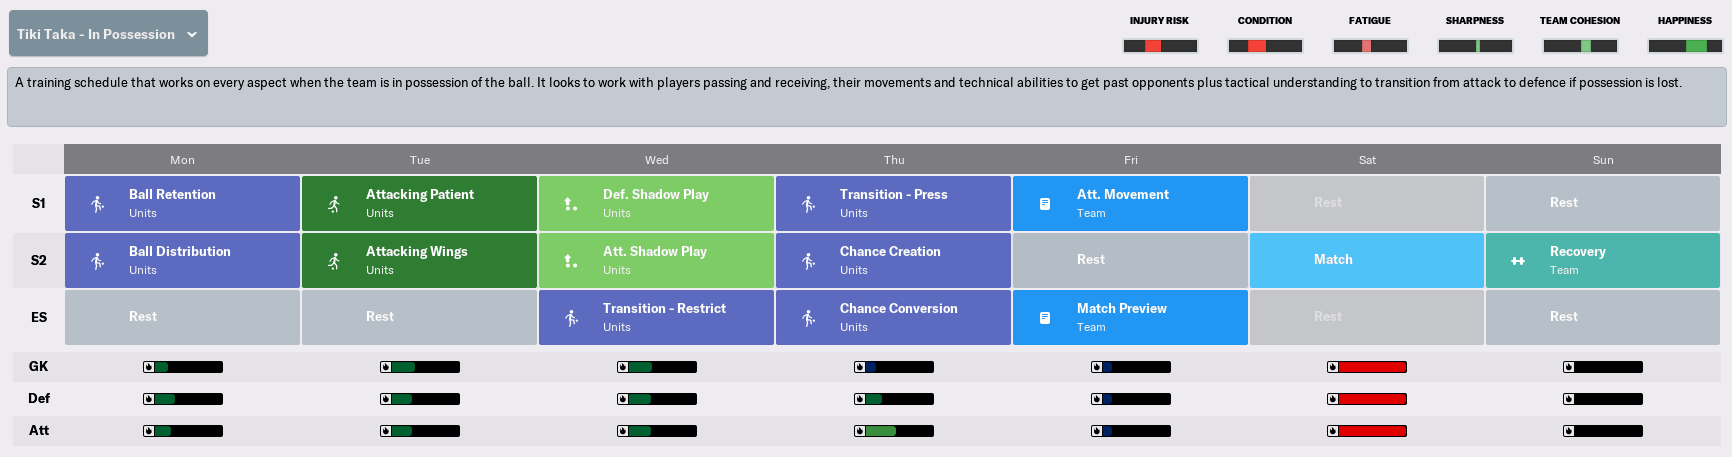This screenshot has width=1732, height=457.
Task: Click the Fri column header
Action: 1130,160
